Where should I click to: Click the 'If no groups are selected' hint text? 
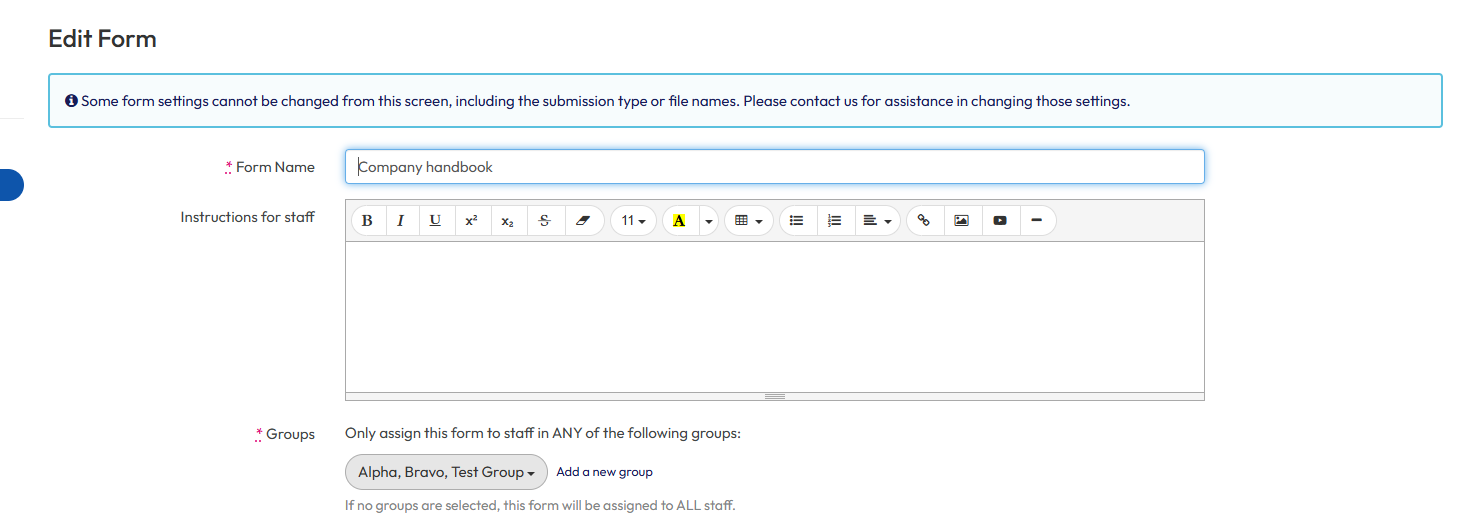[x=540, y=506]
